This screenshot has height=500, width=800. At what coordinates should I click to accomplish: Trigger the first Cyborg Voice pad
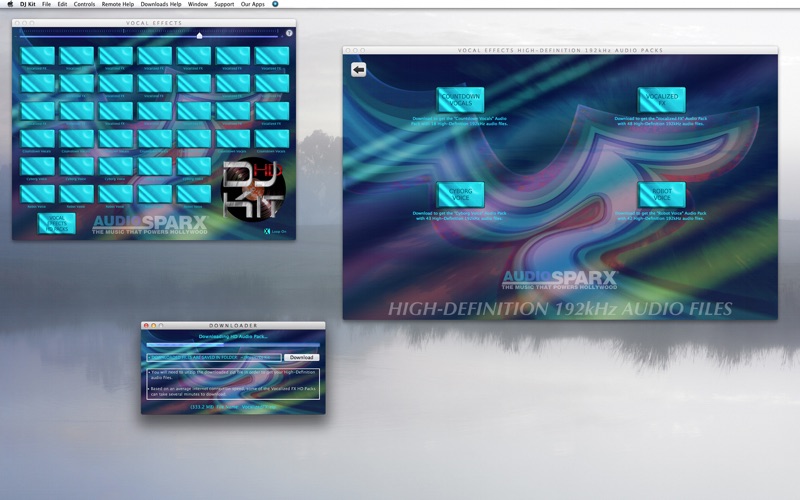pos(37,166)
